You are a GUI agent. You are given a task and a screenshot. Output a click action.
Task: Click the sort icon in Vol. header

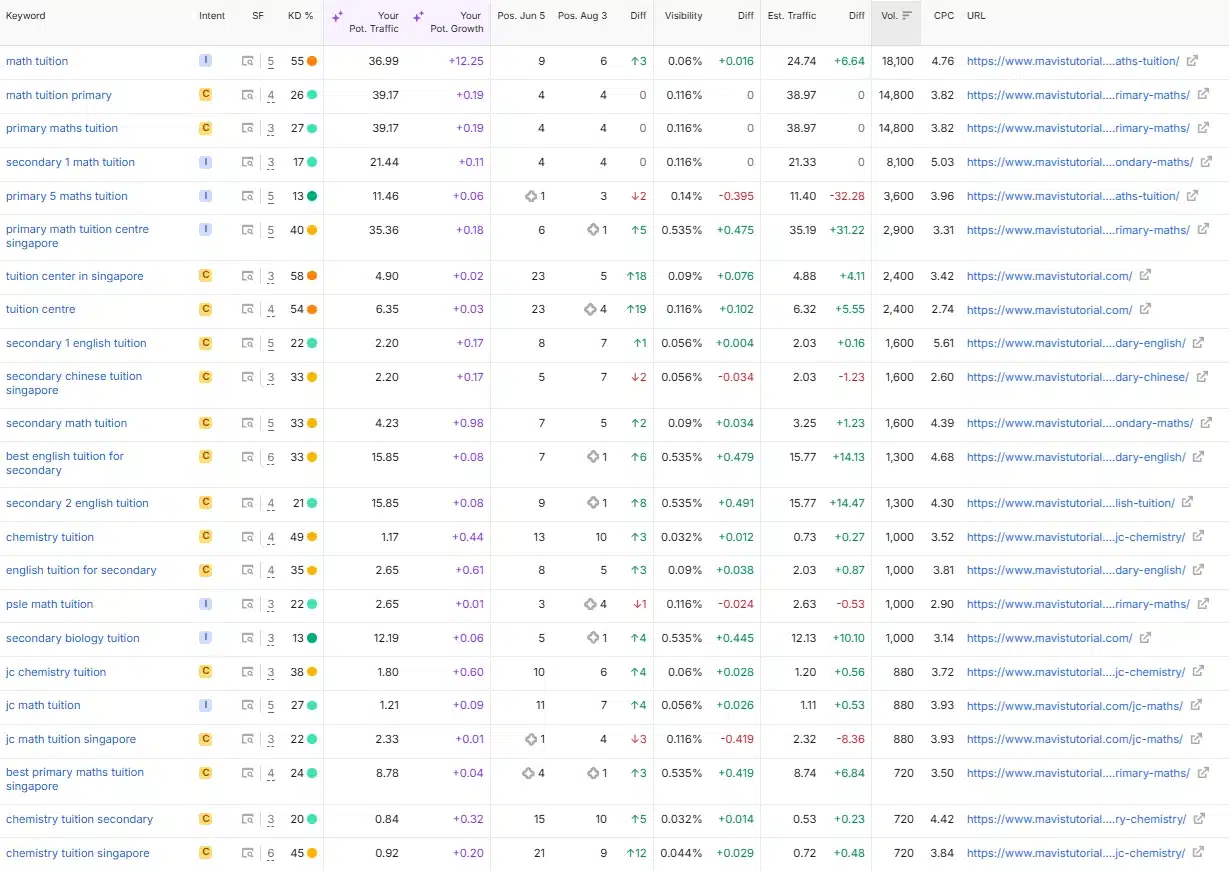(x=907, y=16)
